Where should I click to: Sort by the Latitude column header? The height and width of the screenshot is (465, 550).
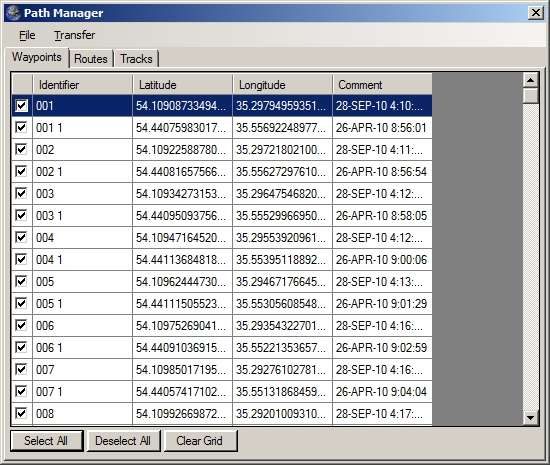pos(182,85)
